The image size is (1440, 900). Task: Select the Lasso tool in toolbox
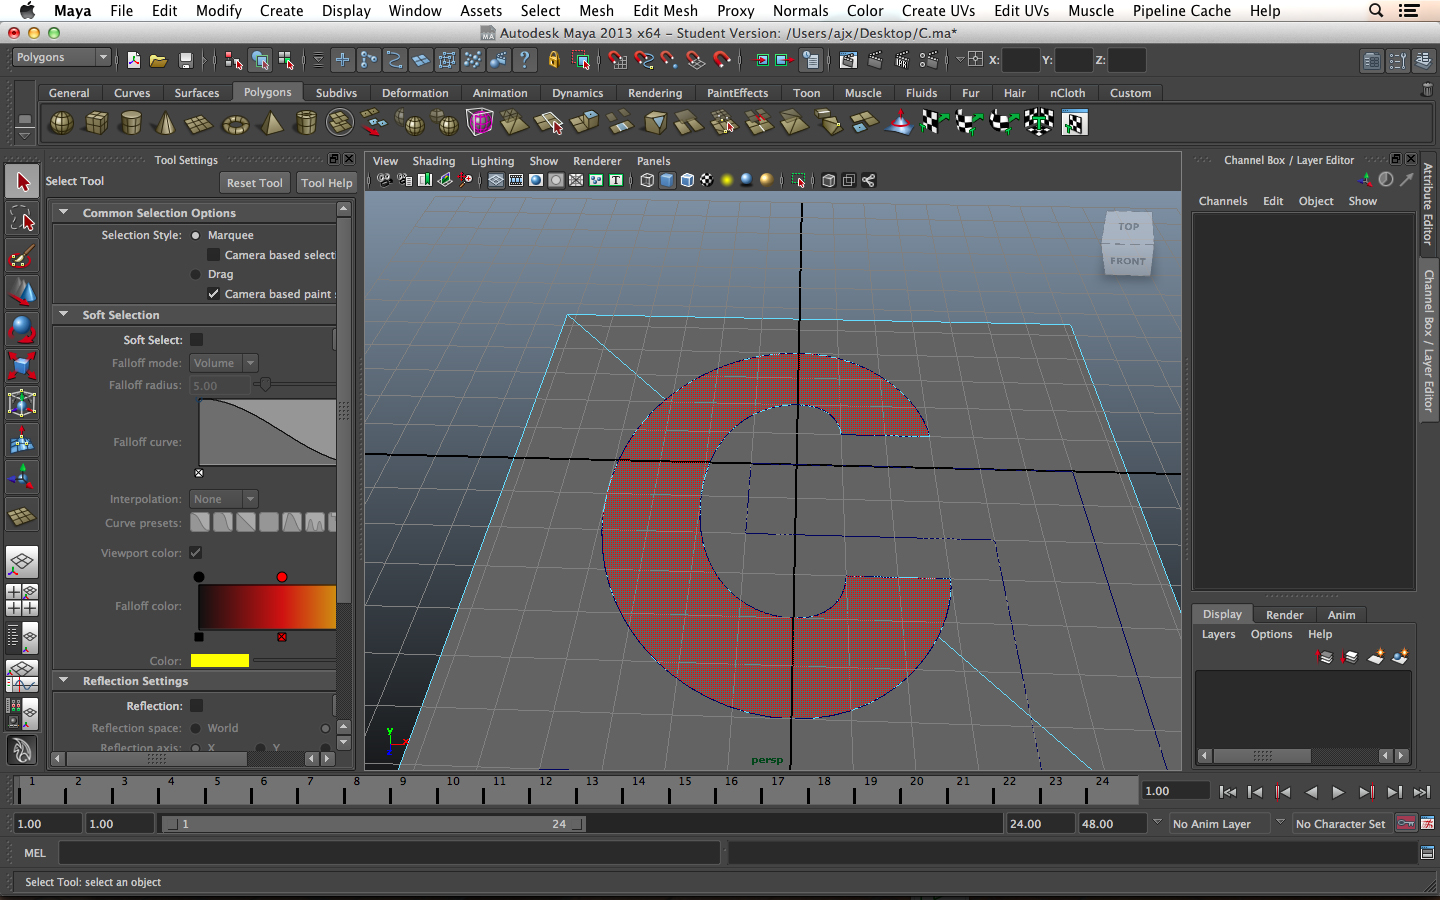[21, 219]
